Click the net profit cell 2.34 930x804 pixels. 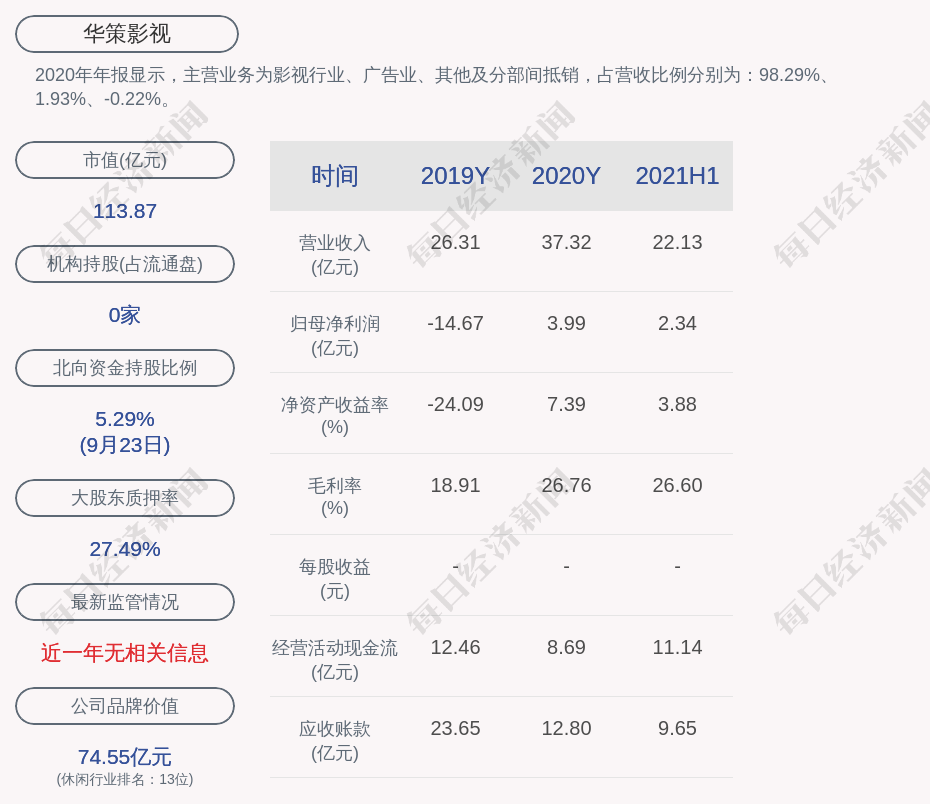coord(677,323)
